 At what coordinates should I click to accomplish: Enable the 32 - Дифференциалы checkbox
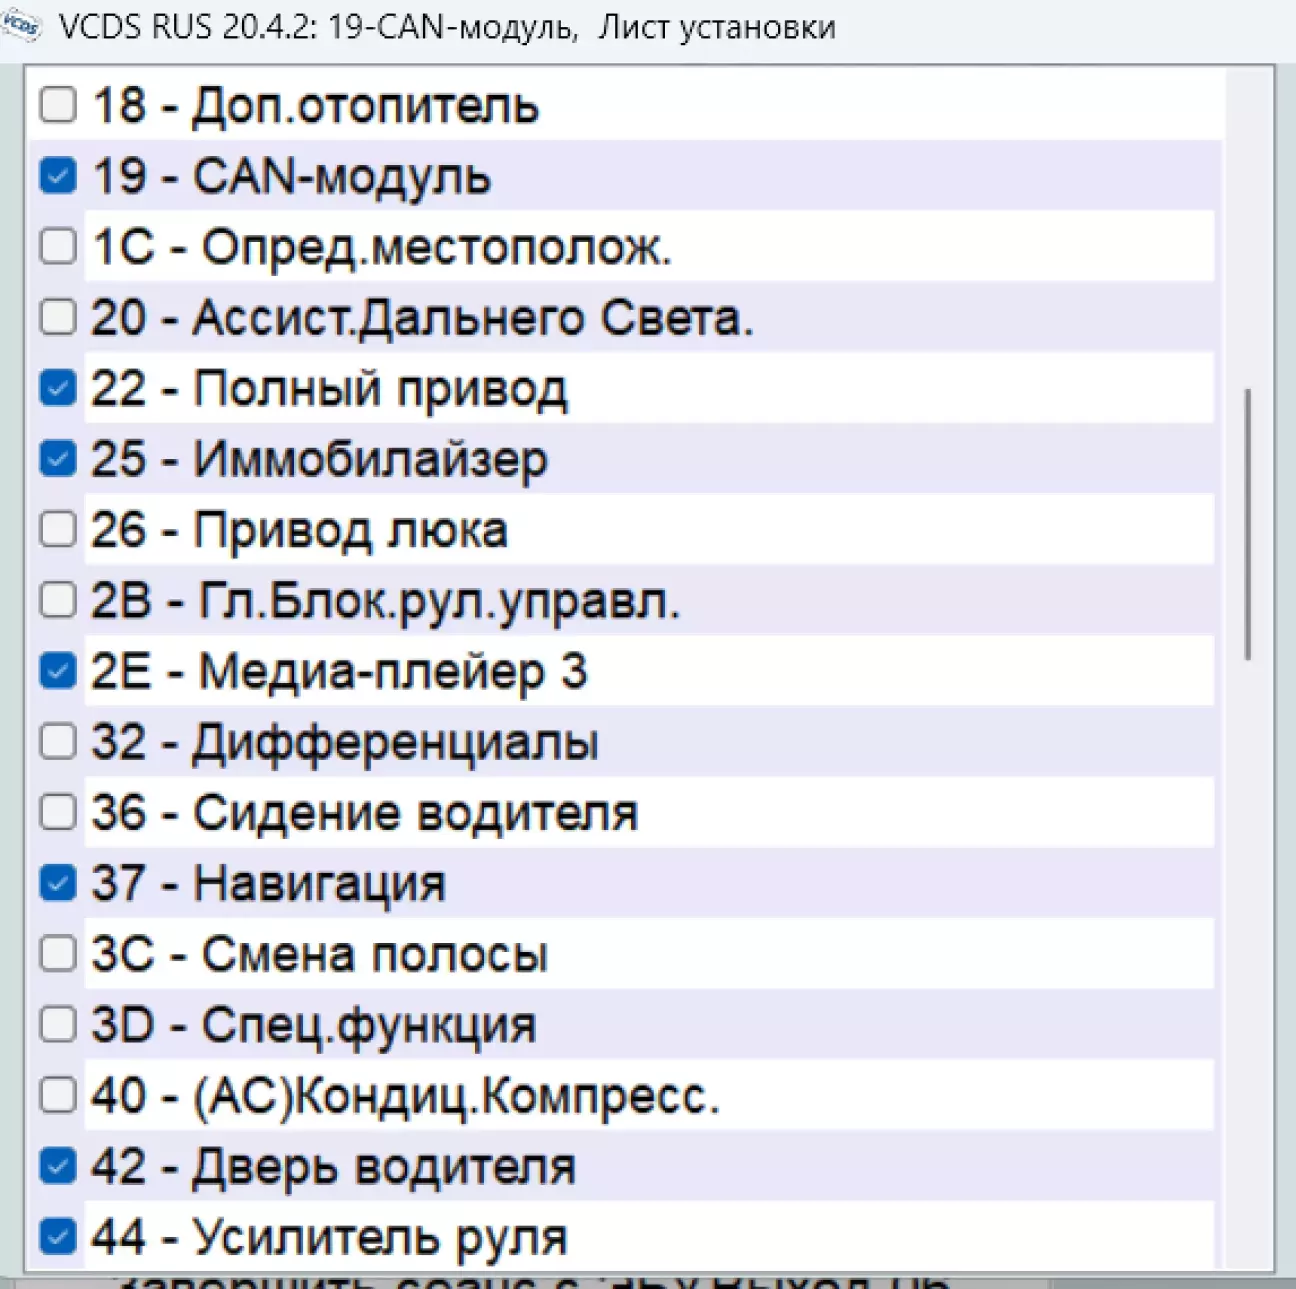coord(58,742)
